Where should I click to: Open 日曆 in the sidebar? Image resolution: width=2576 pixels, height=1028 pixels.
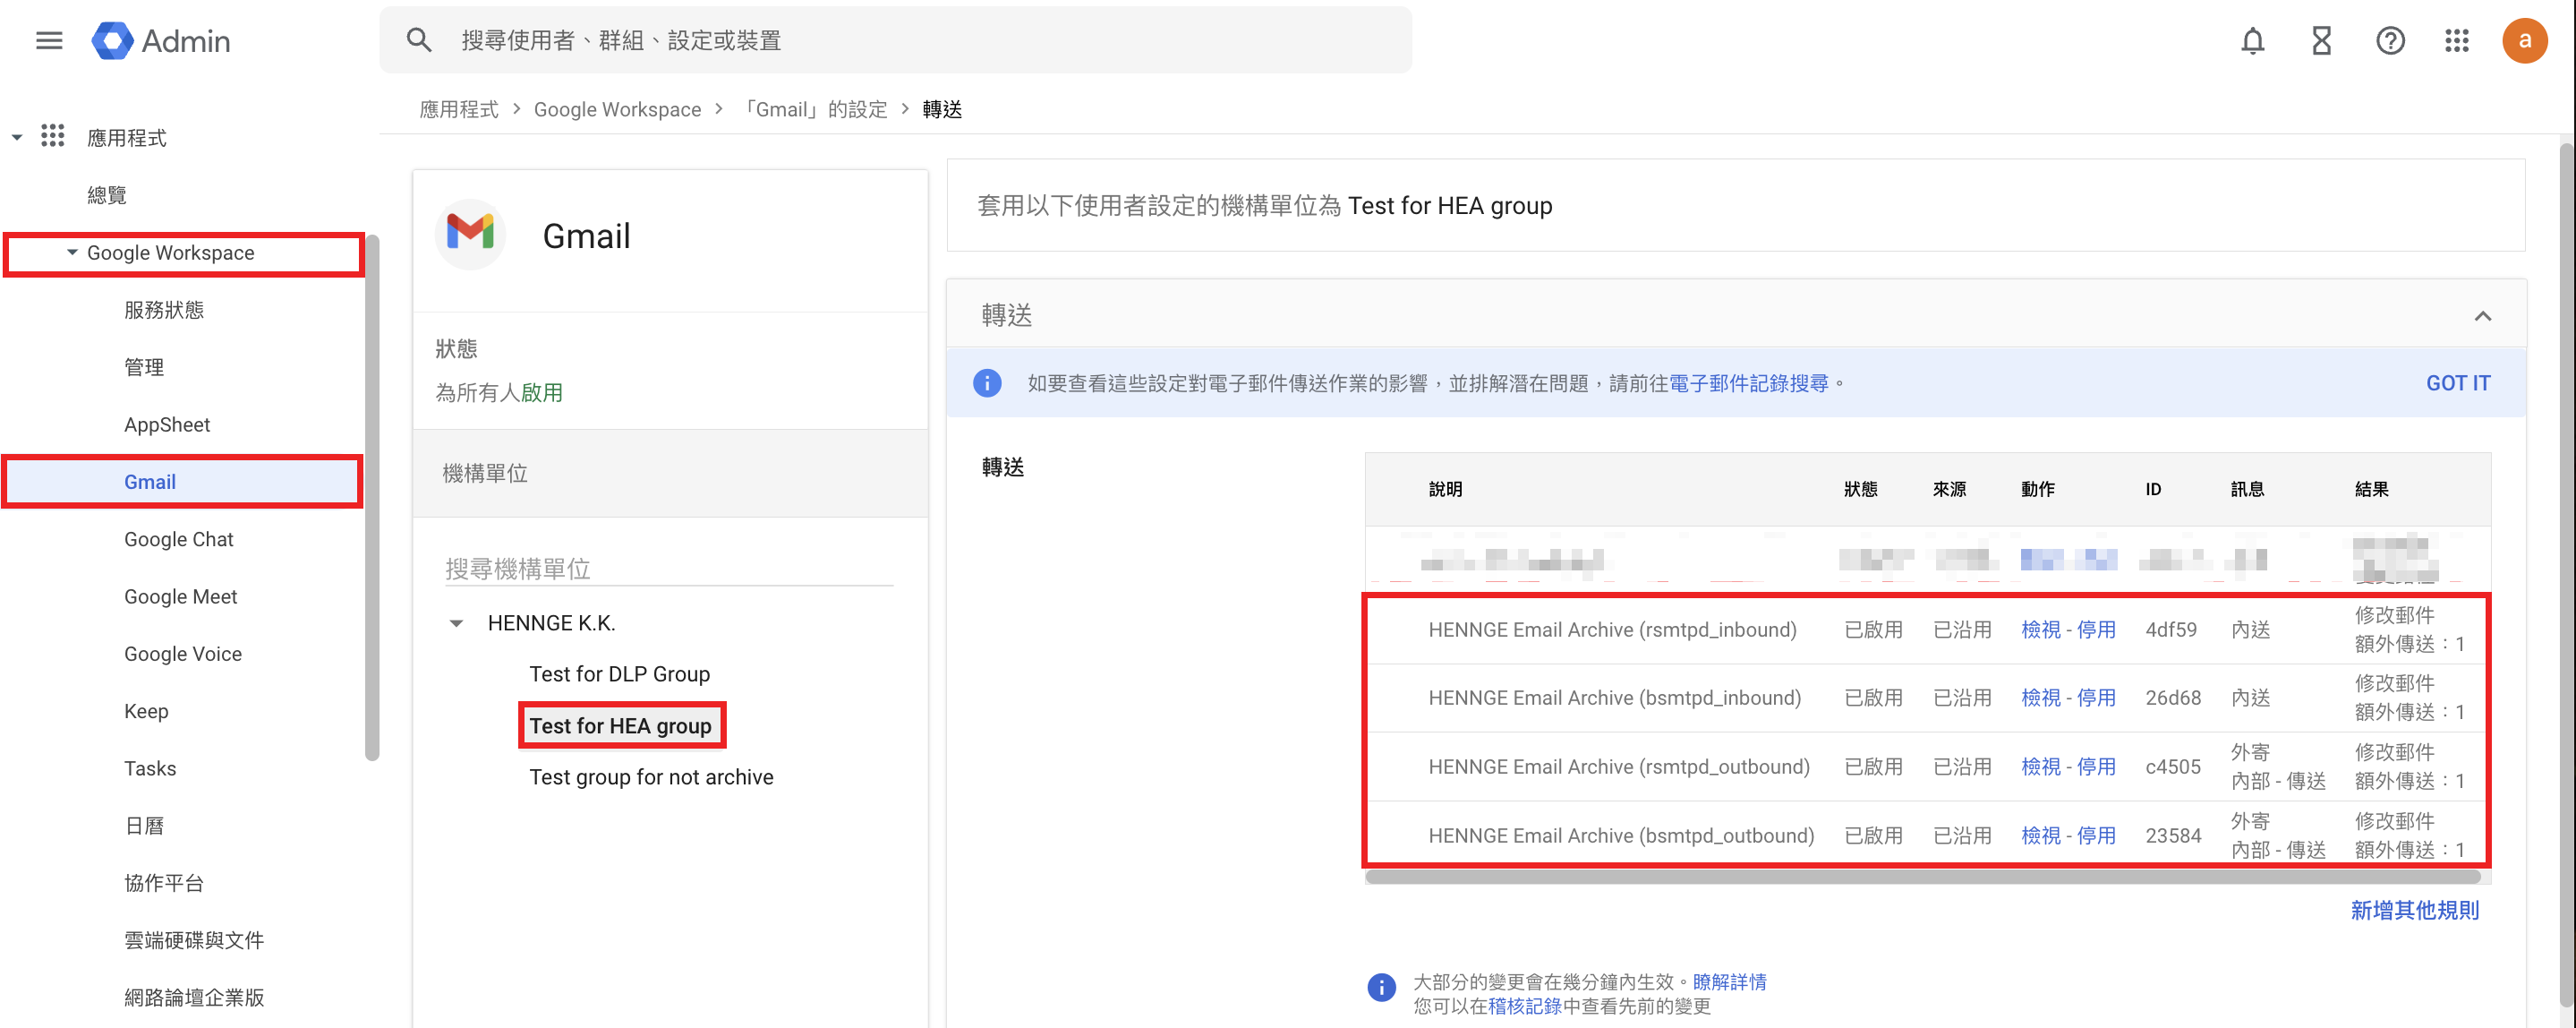click(x=144, y=826)
